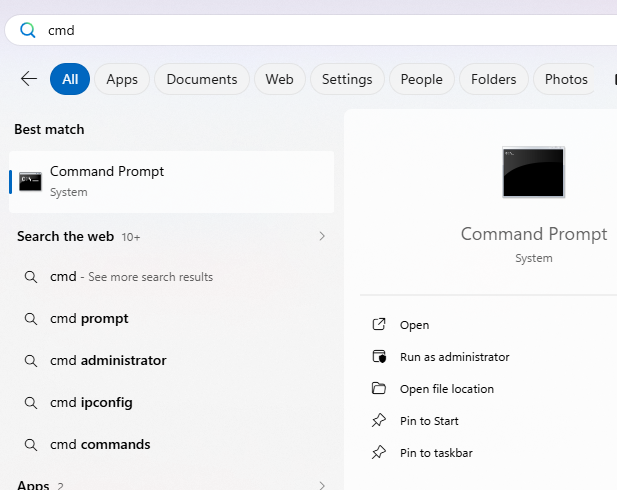Open the Web filter tab
This screenshot has width=617, height=490.
coord(280,79)
